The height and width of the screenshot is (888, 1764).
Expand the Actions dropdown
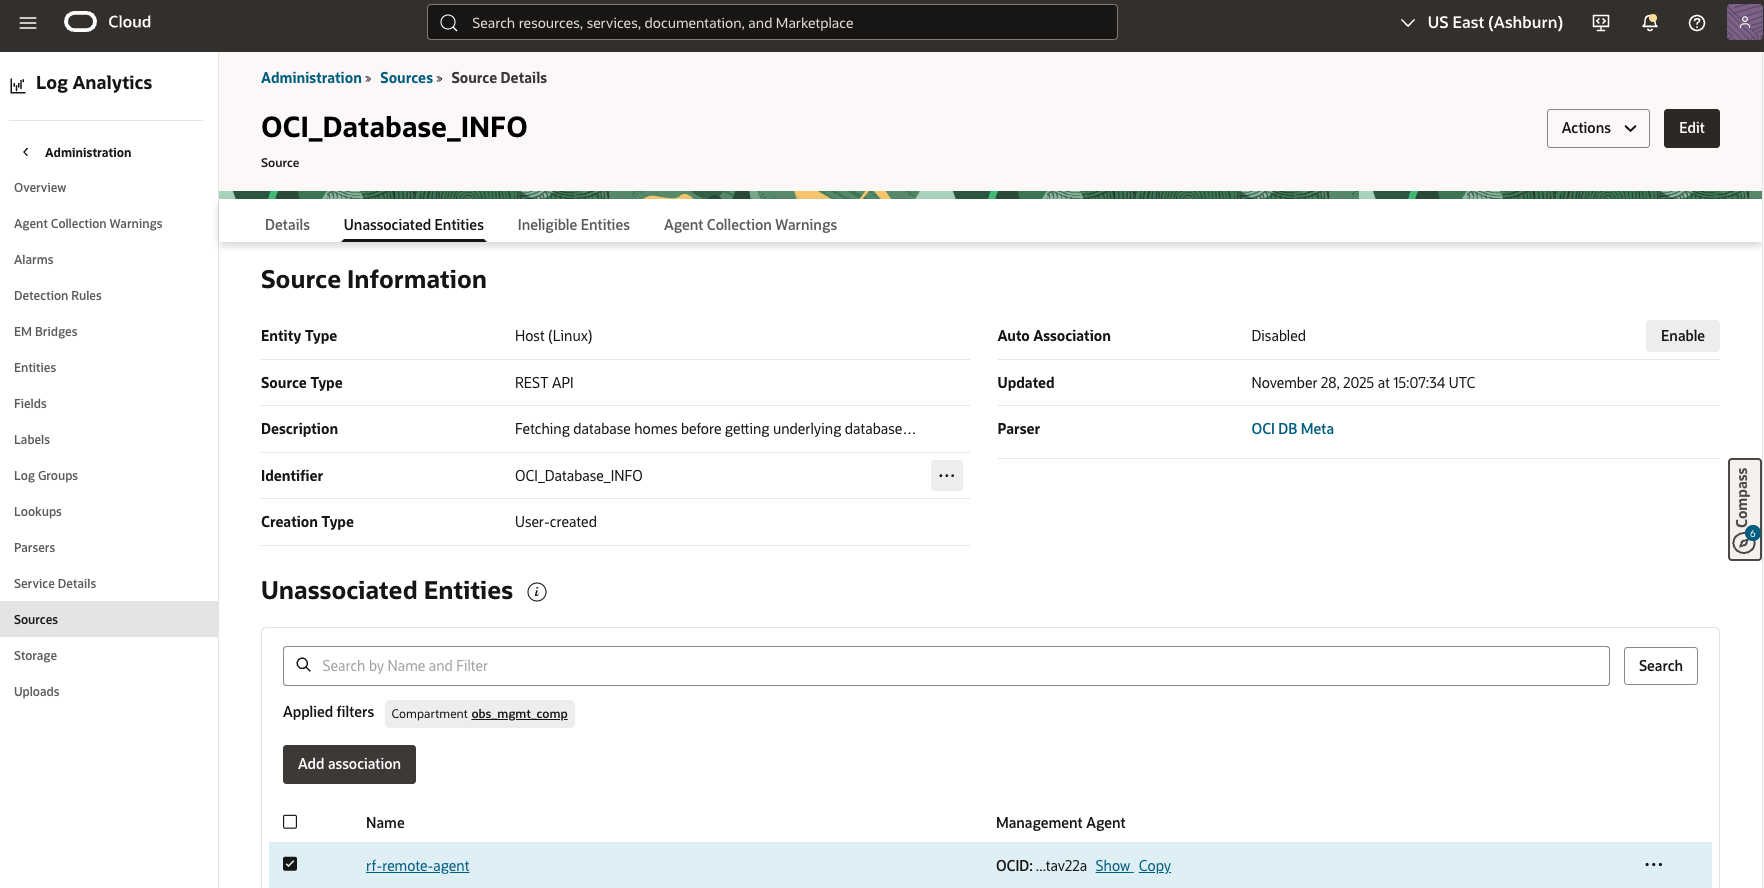coord(1597,128)
